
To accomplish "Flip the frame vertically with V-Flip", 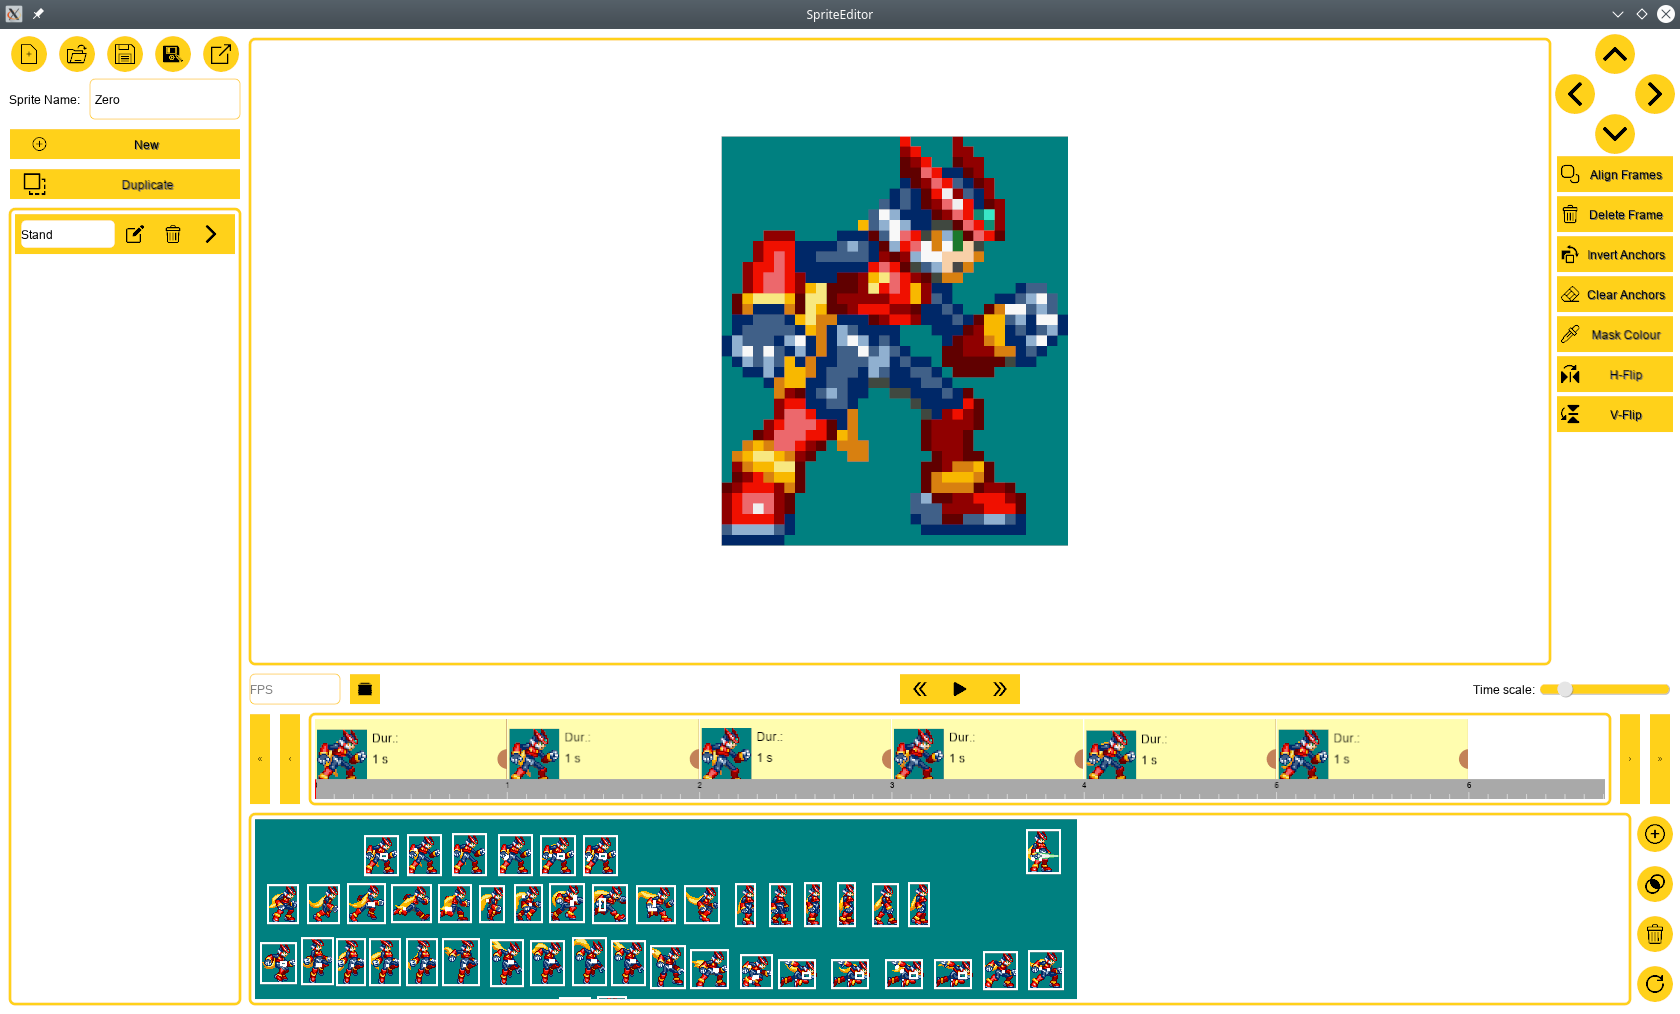I will [1615, 414].
